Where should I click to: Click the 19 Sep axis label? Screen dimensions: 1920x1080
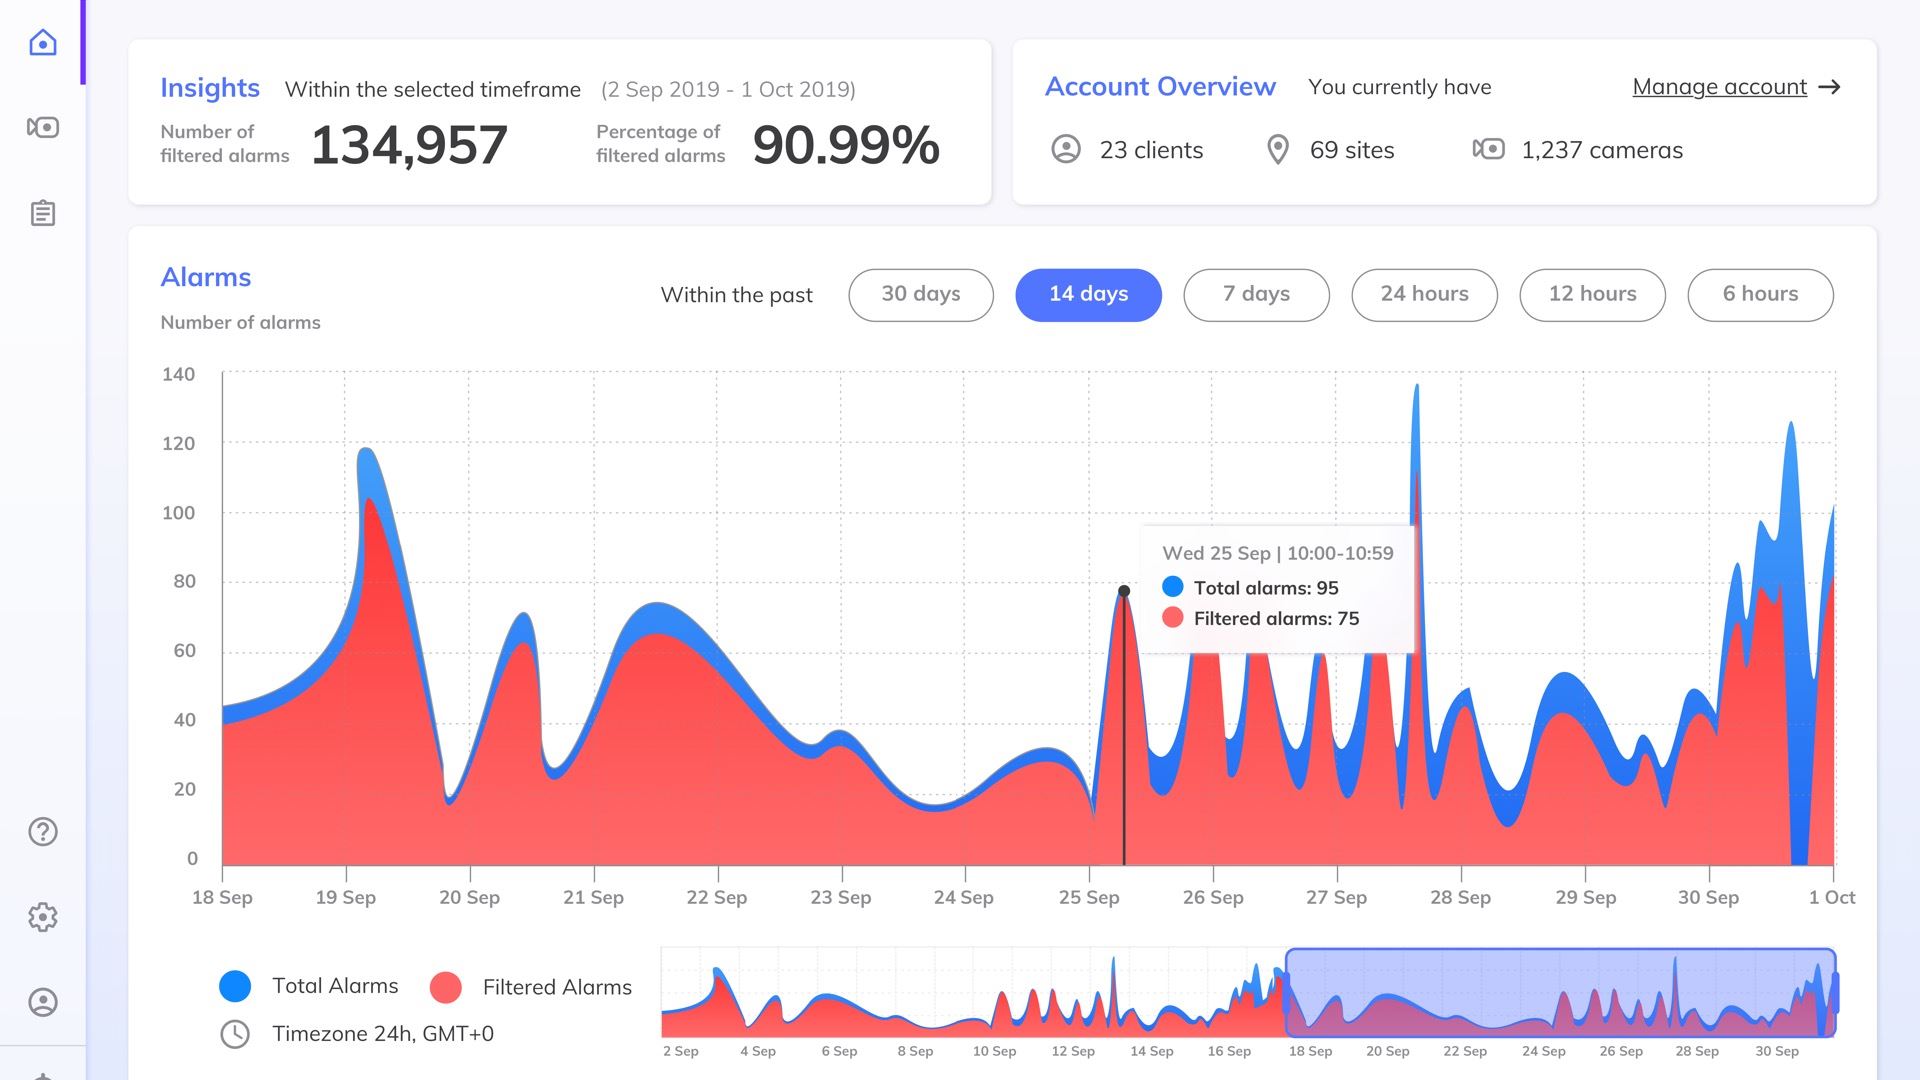point(346,897)
